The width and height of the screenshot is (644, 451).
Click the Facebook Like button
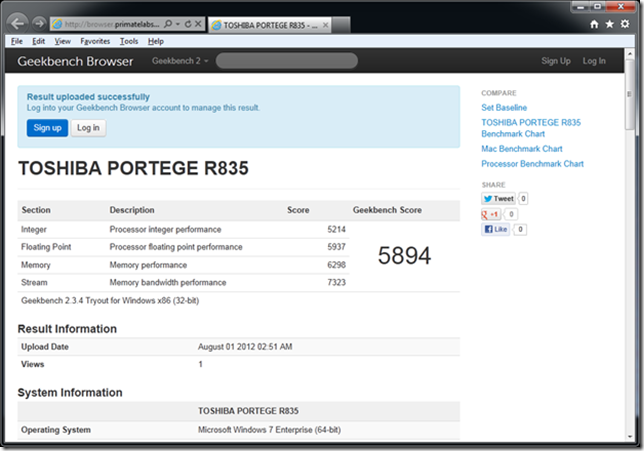coord(495,229)
